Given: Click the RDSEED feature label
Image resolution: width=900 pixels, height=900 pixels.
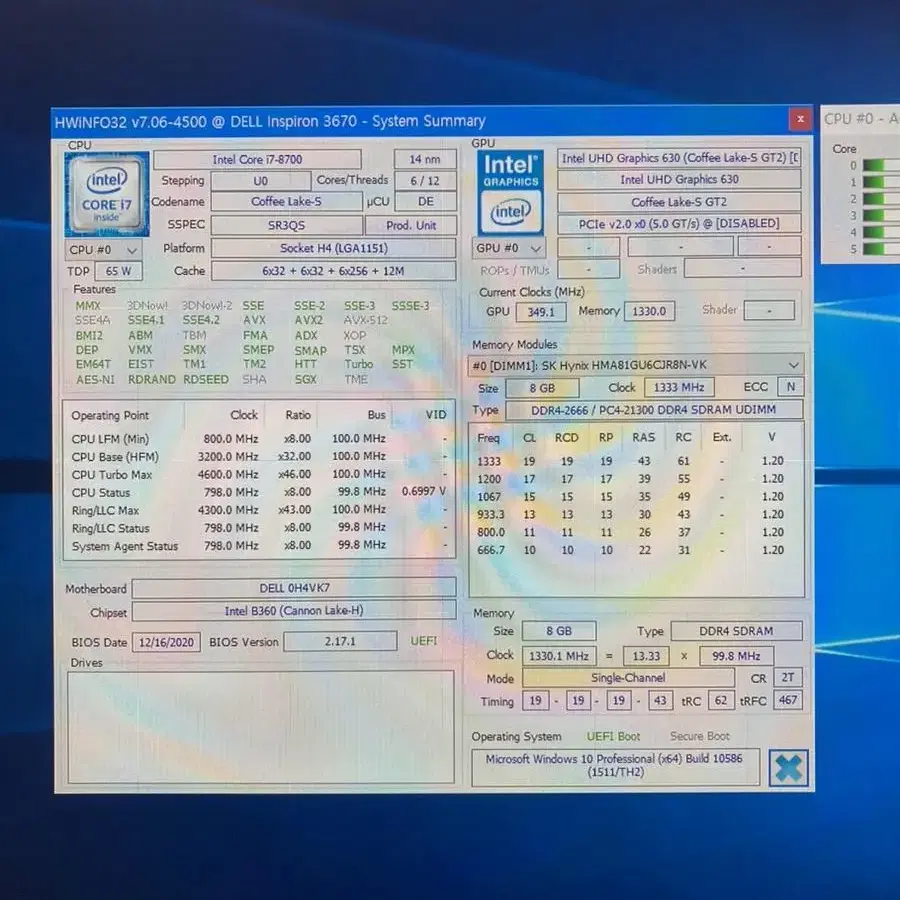Looking at the screenshot, I should (205, 379).
